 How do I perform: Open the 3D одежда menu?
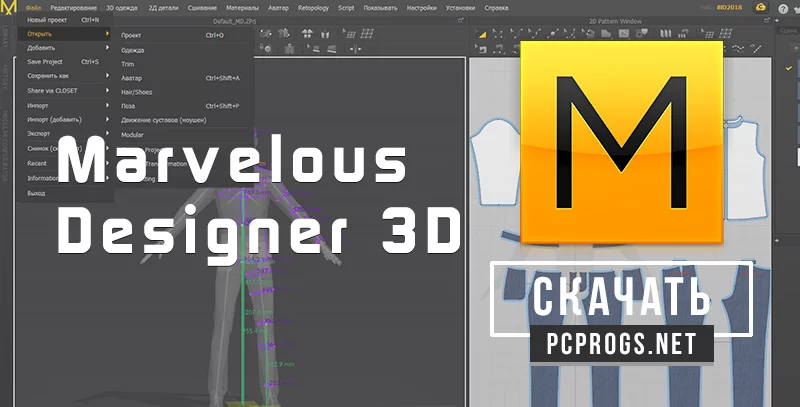pyautogui.click(x=121, y=8)
